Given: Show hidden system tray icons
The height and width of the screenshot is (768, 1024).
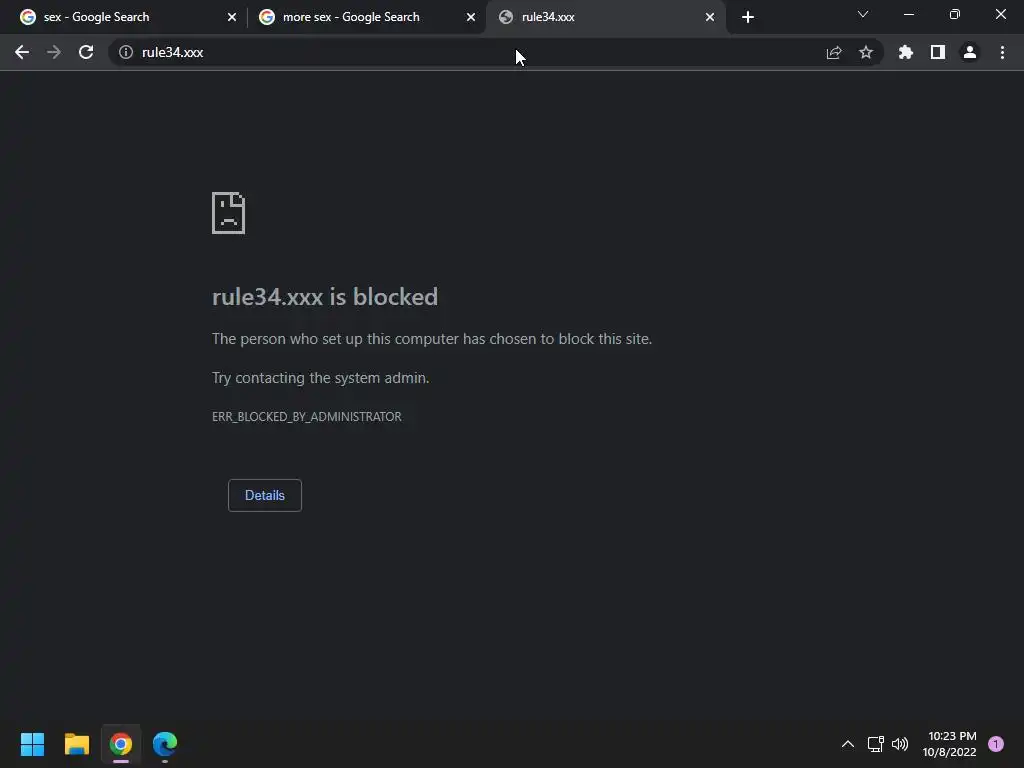Looking at the screenshot, I should 848,744.
